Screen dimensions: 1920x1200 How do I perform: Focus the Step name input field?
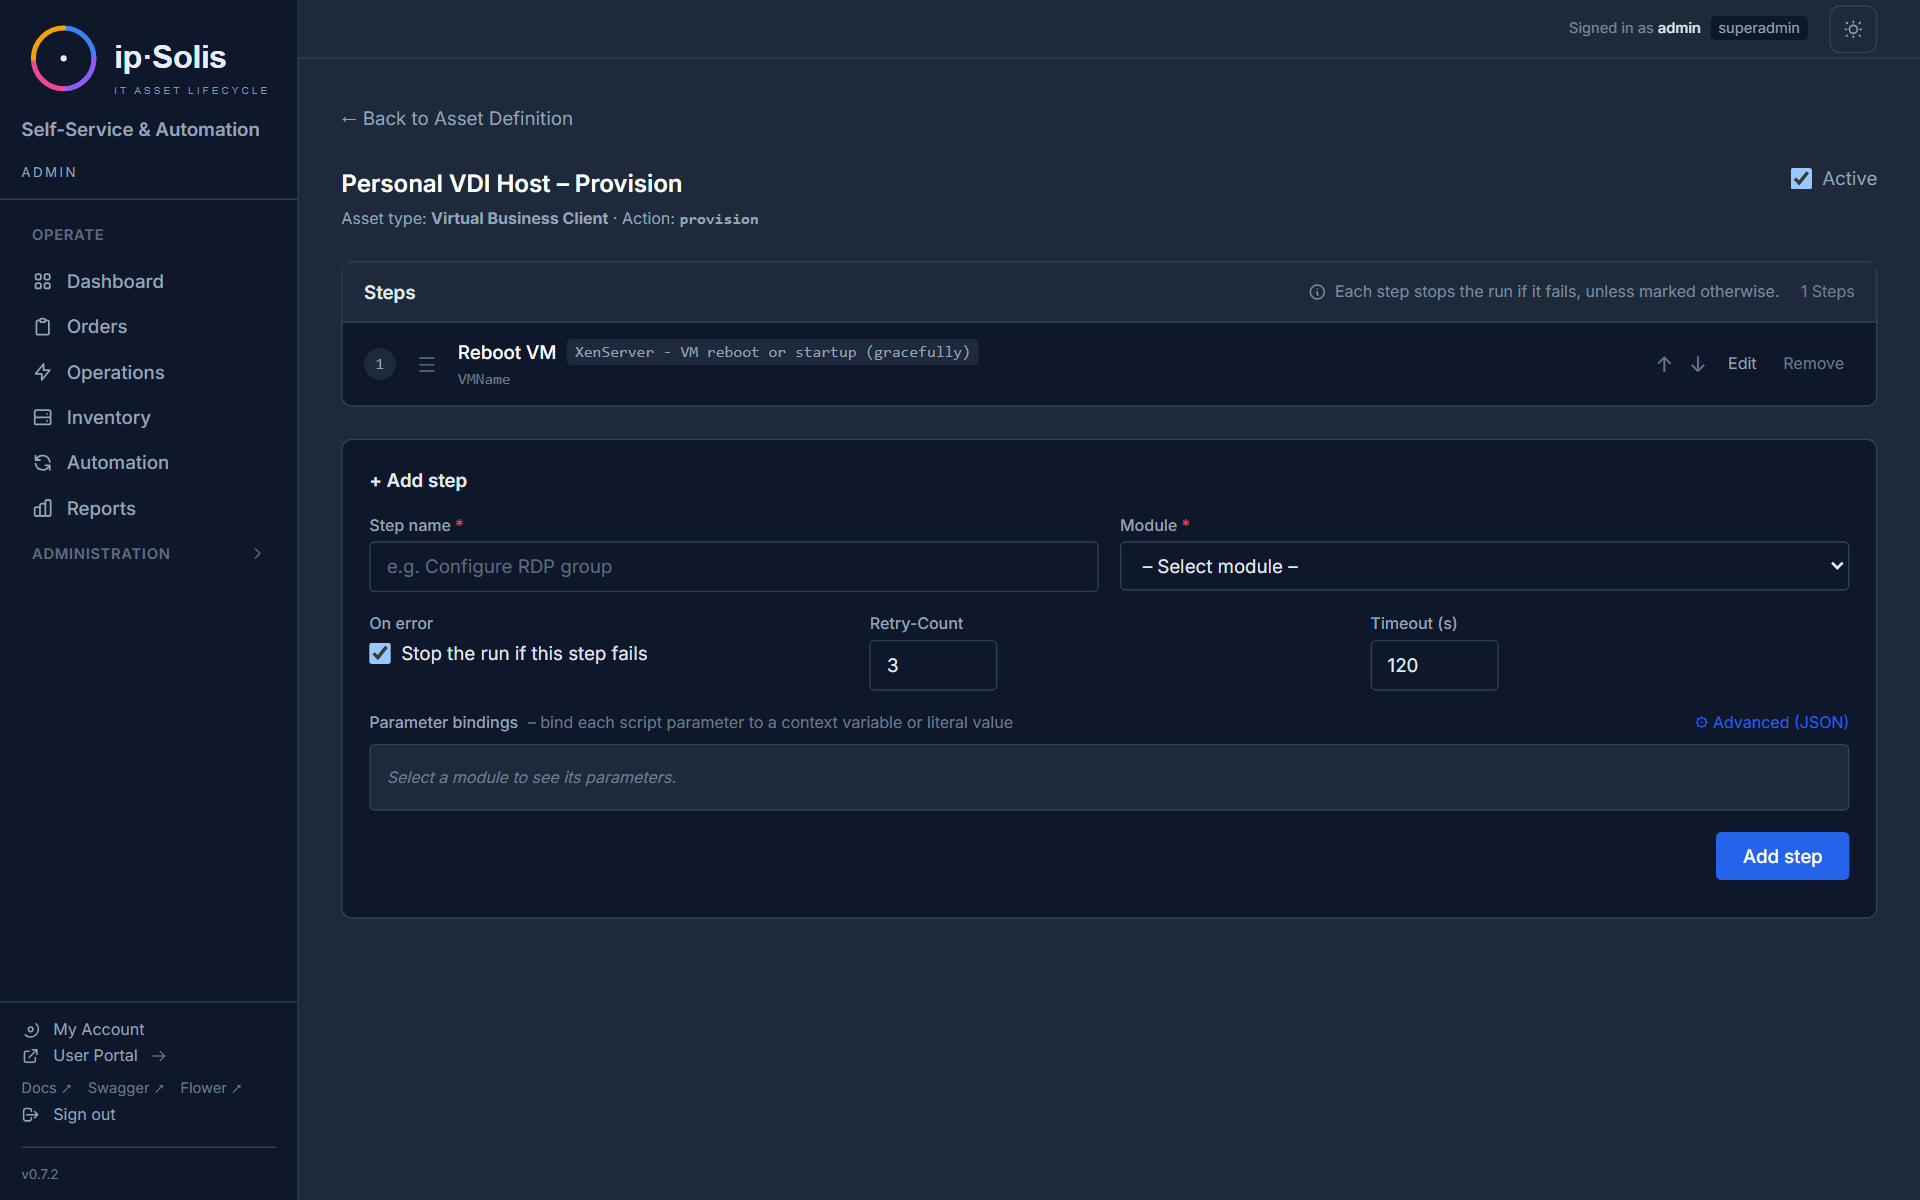click(x=733, y=566)
